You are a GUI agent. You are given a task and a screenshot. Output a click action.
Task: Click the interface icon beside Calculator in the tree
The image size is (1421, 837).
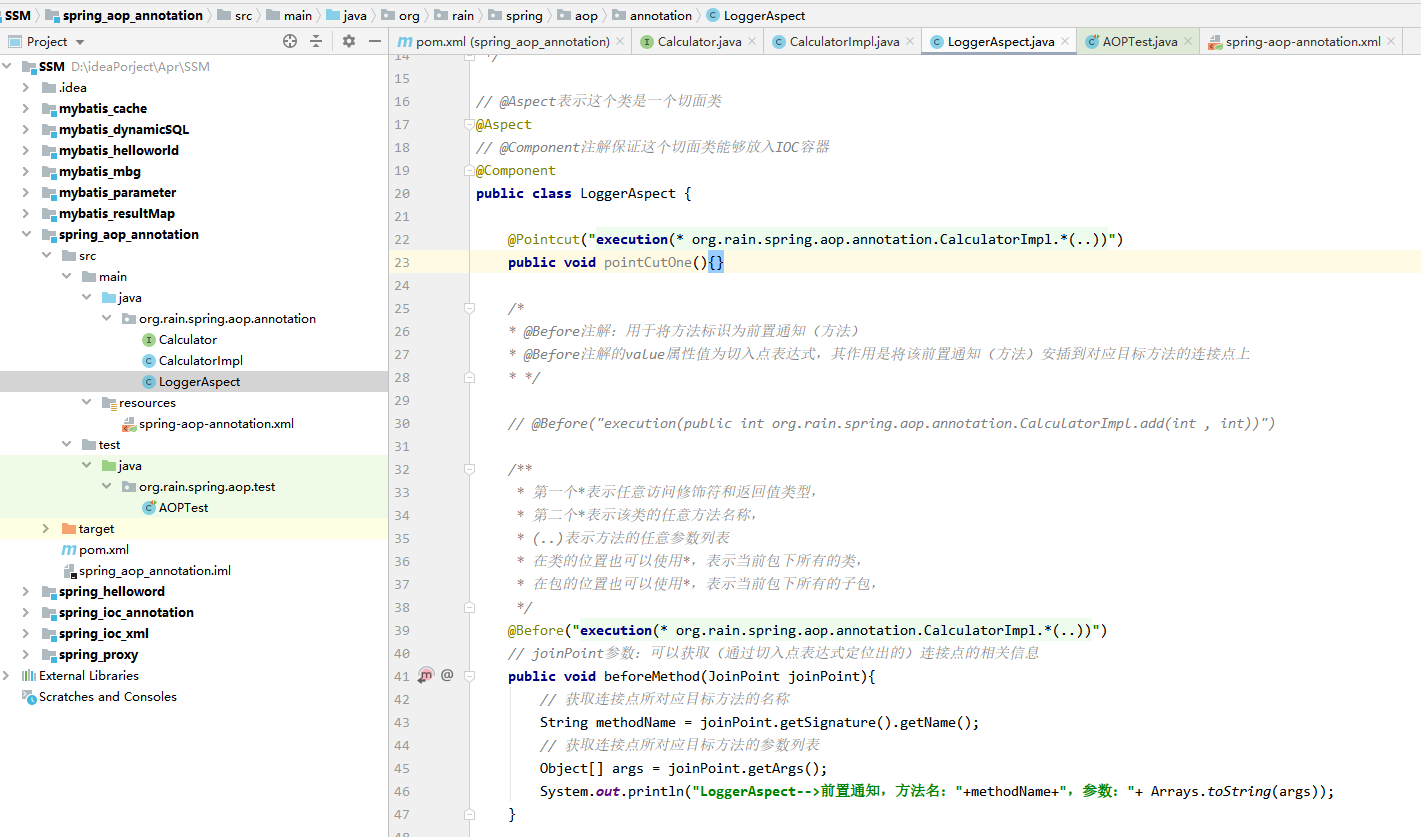click(149, 340)
